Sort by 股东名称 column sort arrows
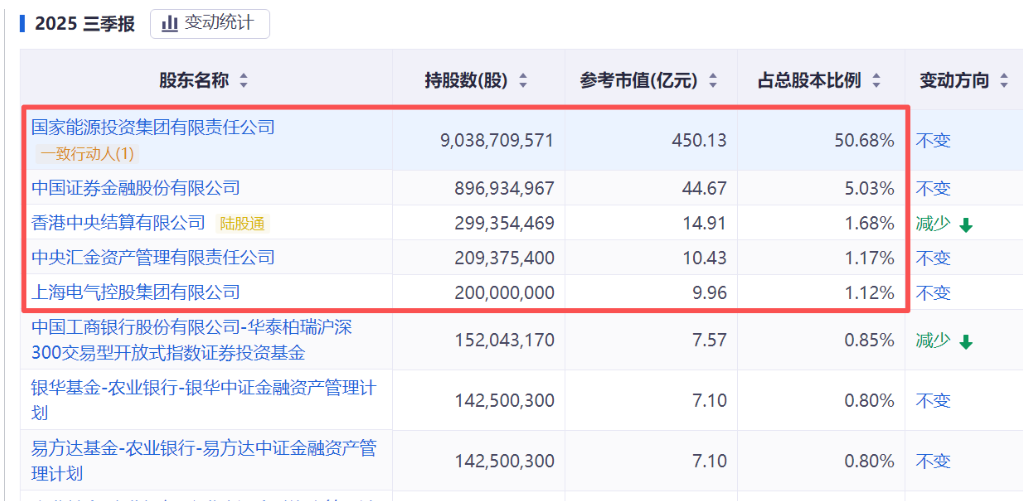Viewport: 1023px width, 501px height. click(244, 81)
